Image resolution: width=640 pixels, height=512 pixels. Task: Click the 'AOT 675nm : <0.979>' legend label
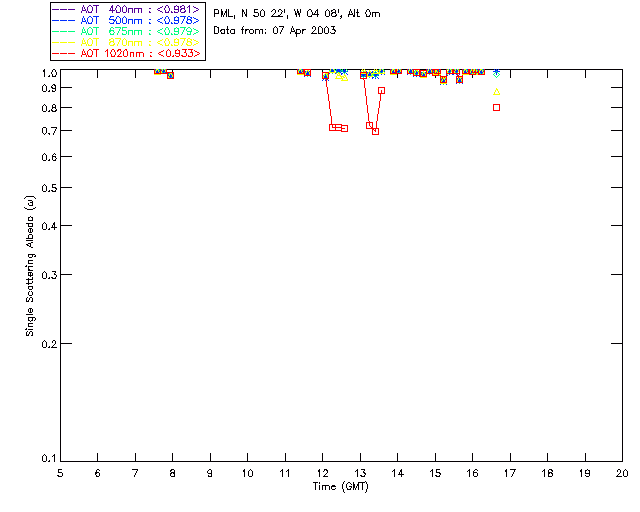point(140,31)
